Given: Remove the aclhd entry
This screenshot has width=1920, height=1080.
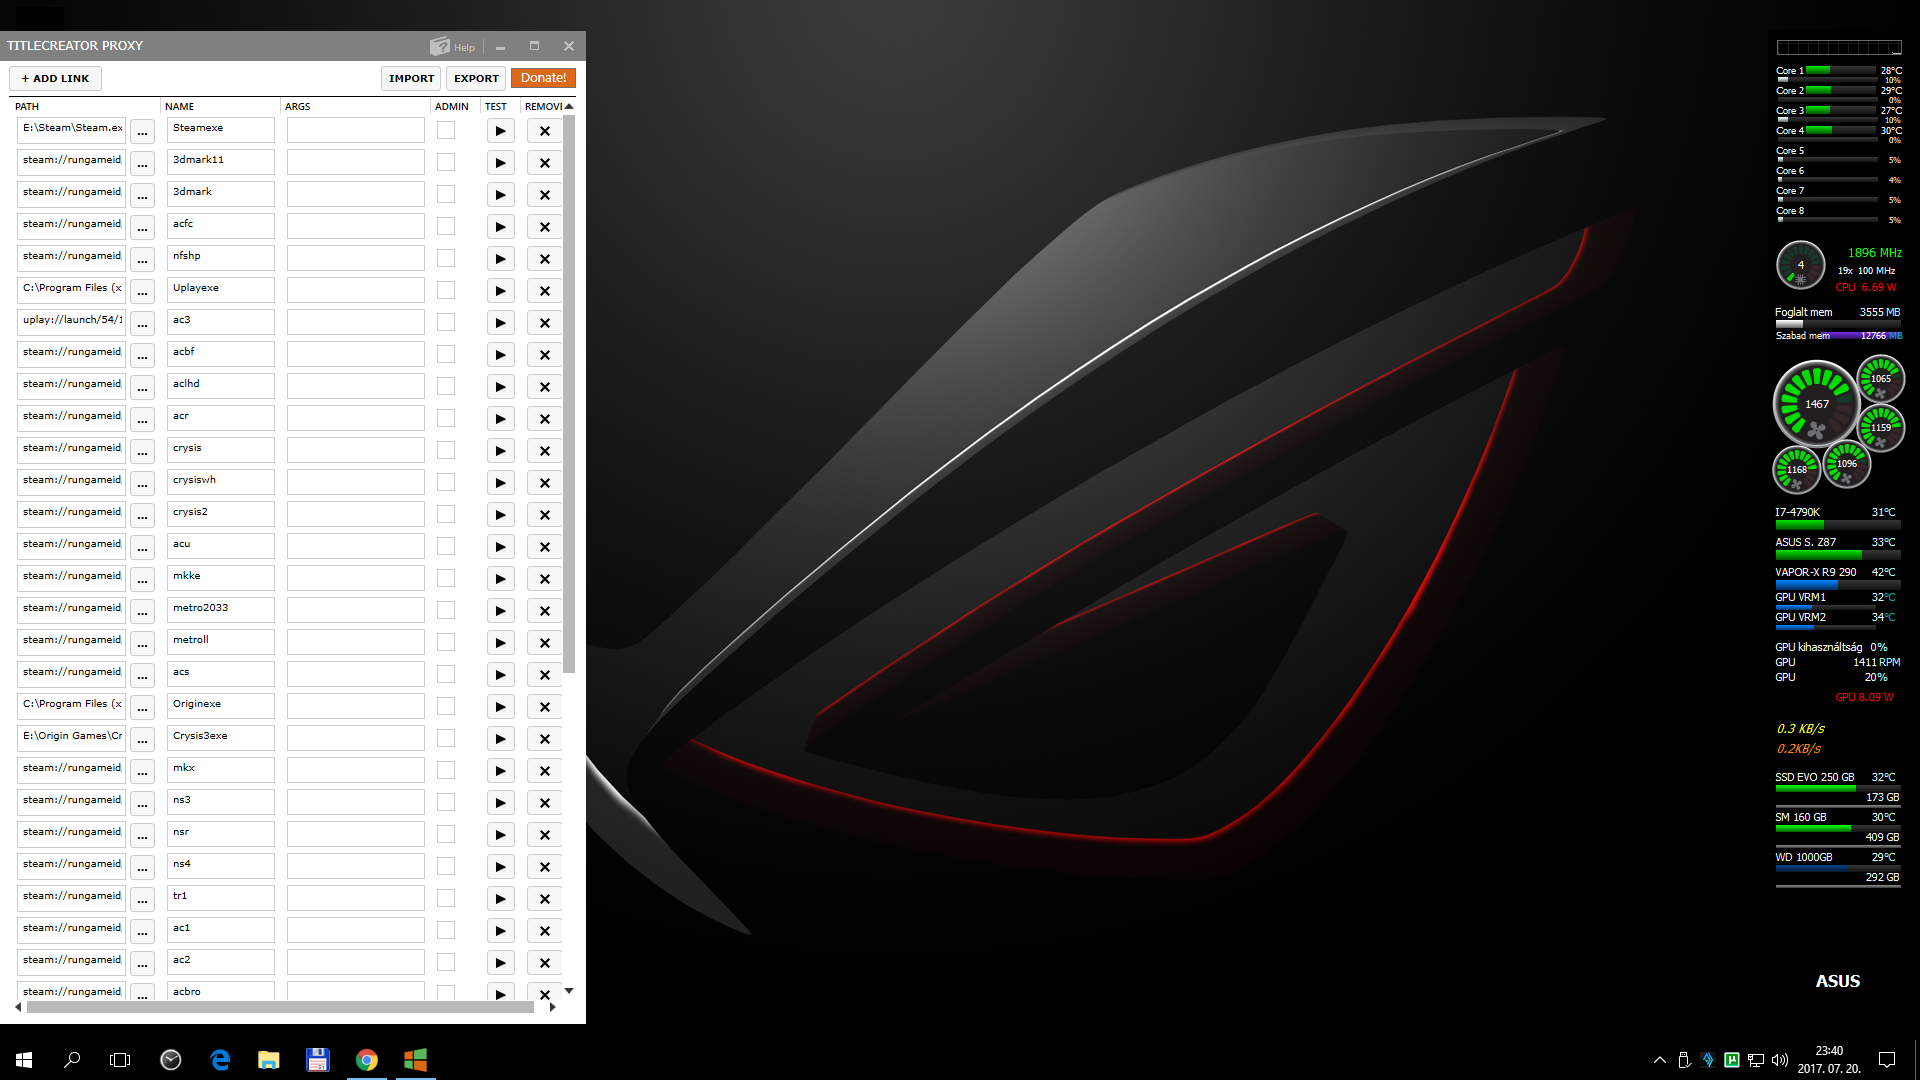Looking at the screenshot, I should pyautogui.click(x=545, y=387).
